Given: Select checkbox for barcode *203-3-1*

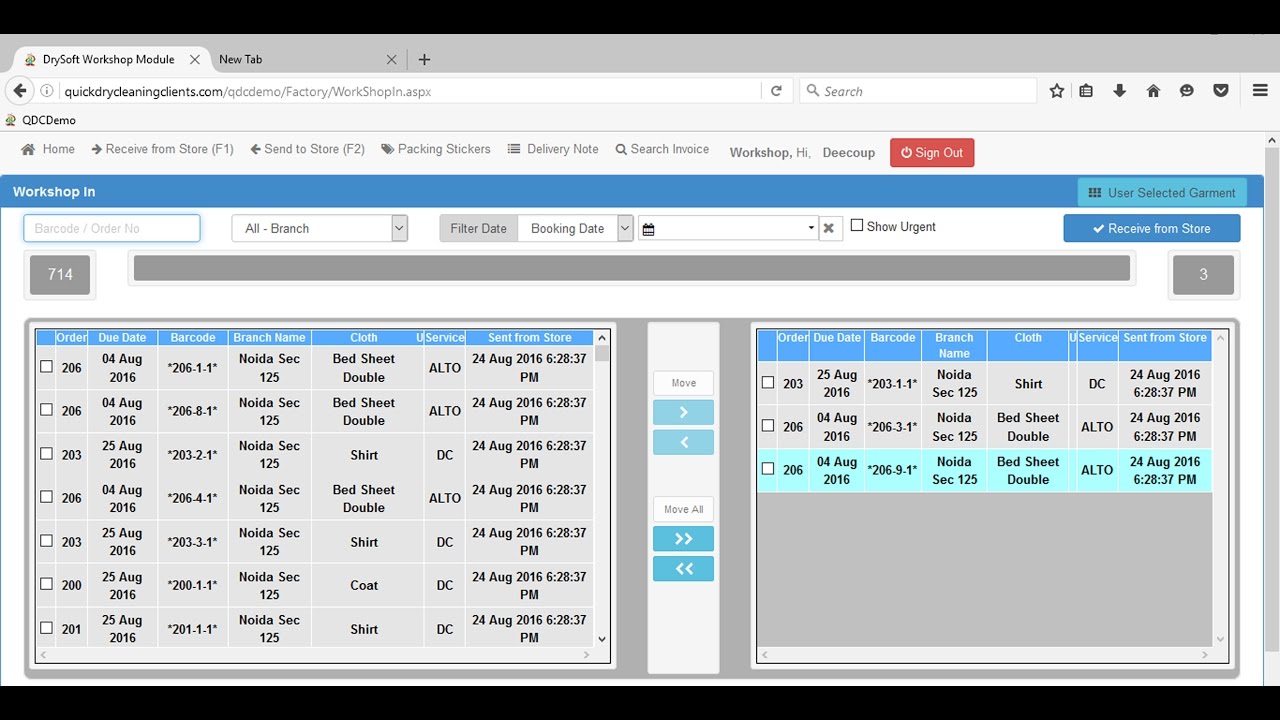Looking at the screenshot, I should pyautogui.click(x=46, y=541).
